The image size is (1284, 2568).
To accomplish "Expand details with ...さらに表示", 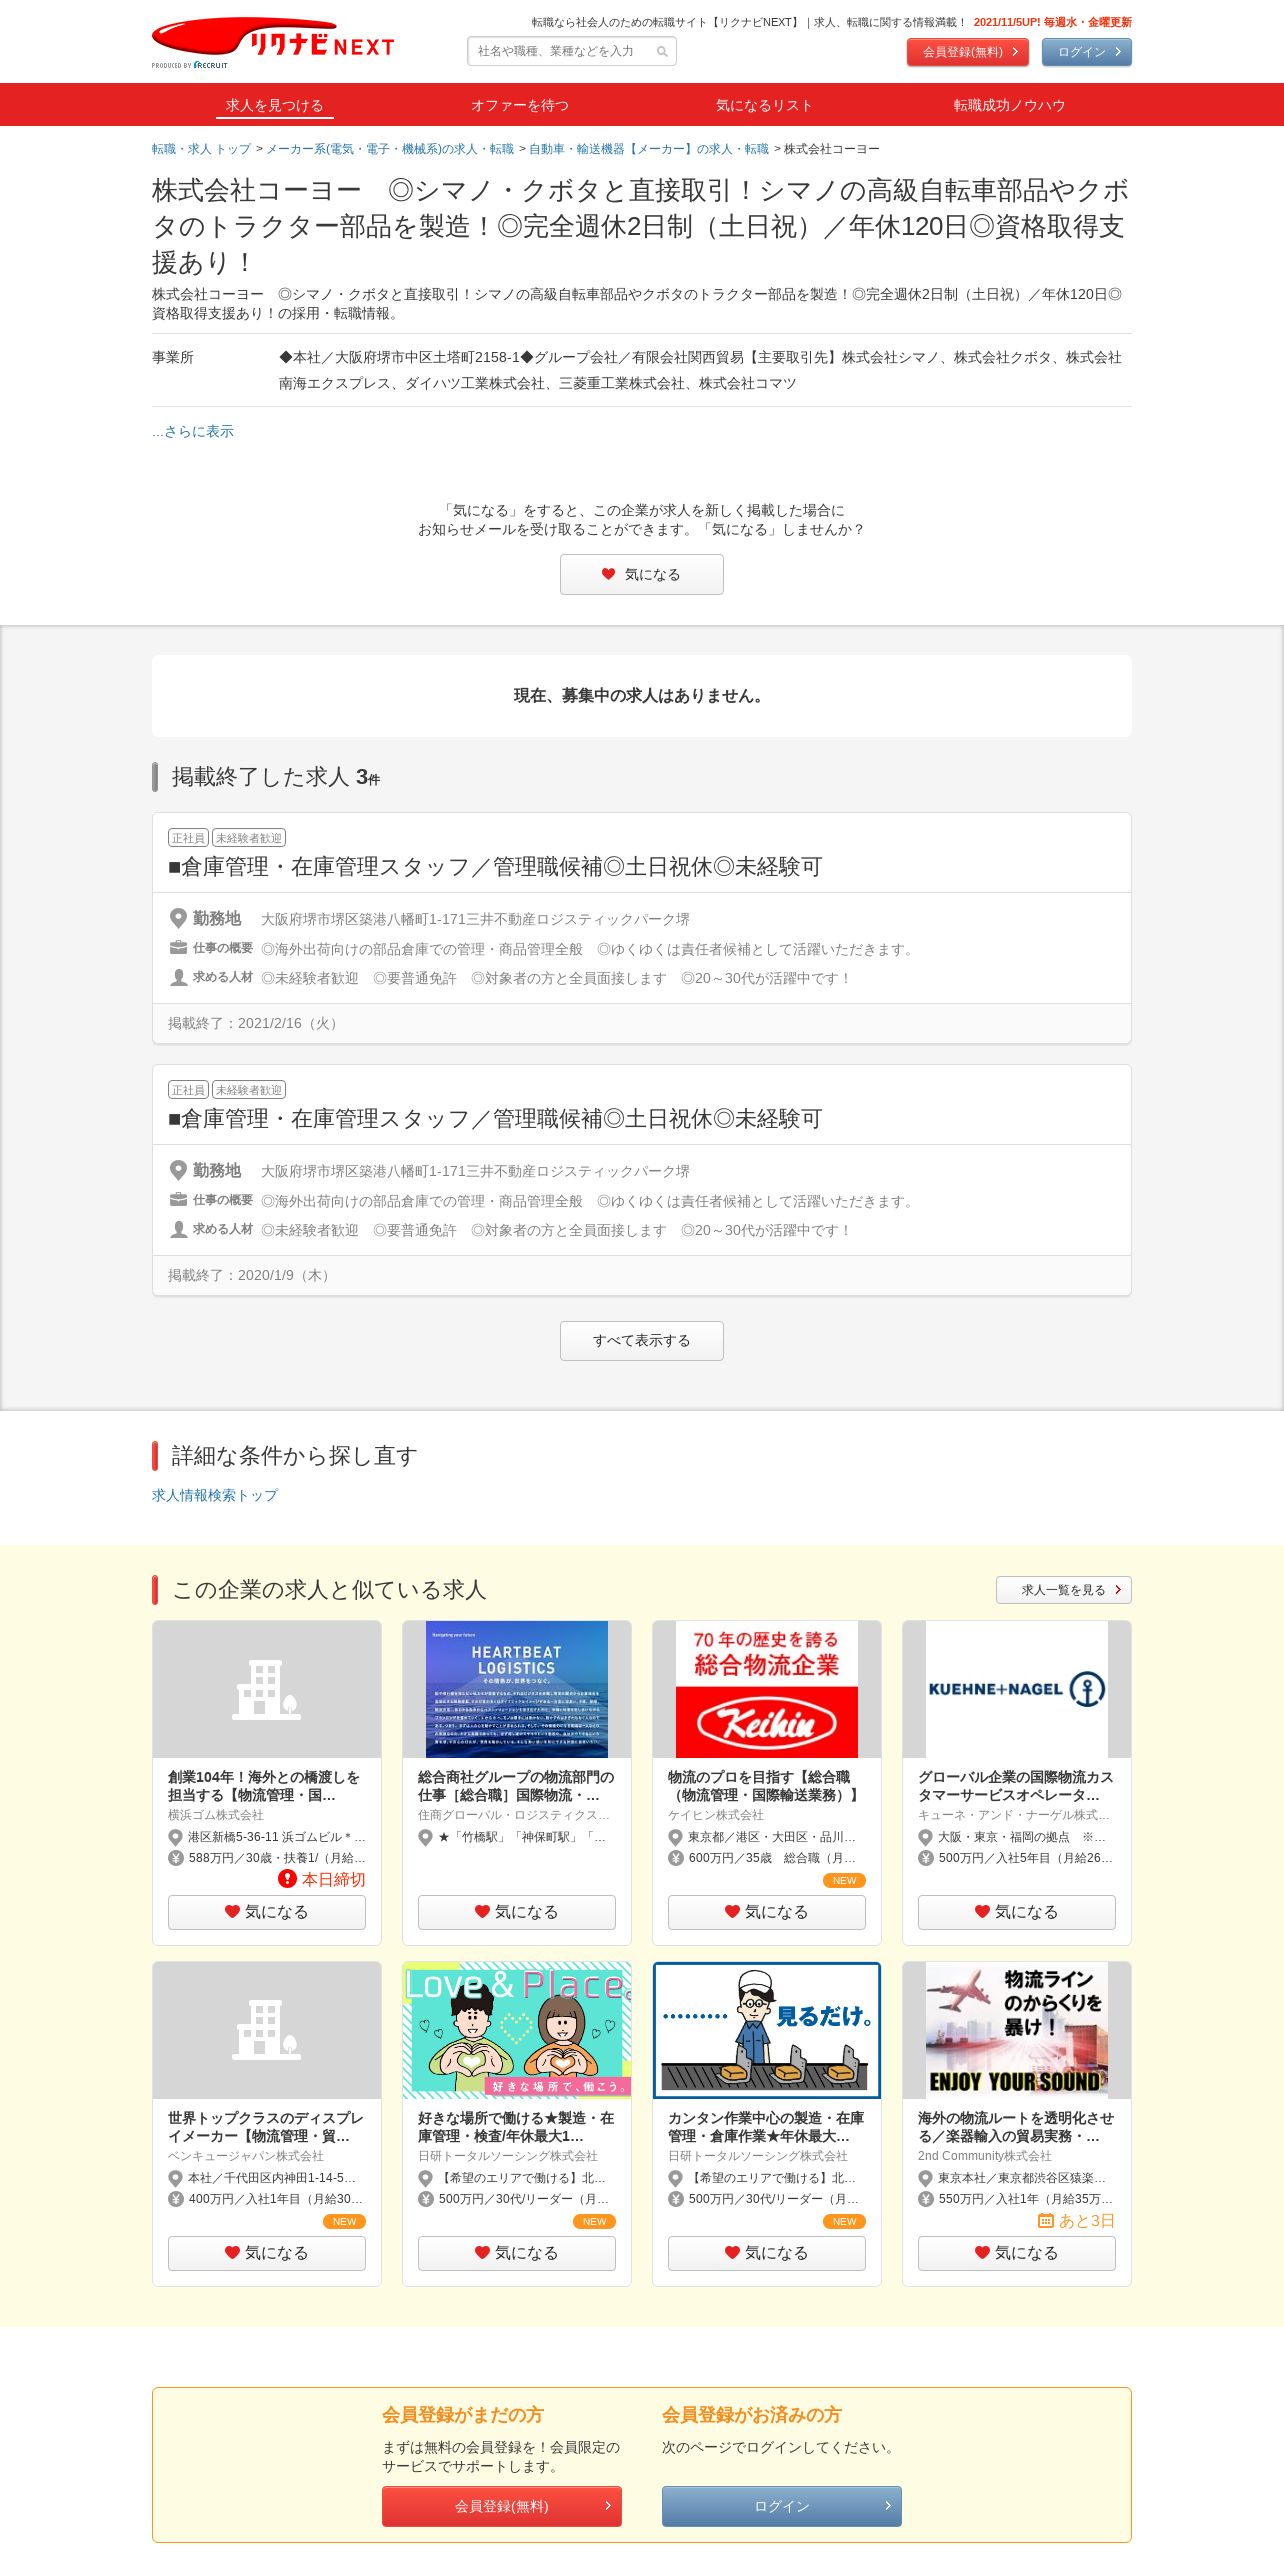I will 193,431.
